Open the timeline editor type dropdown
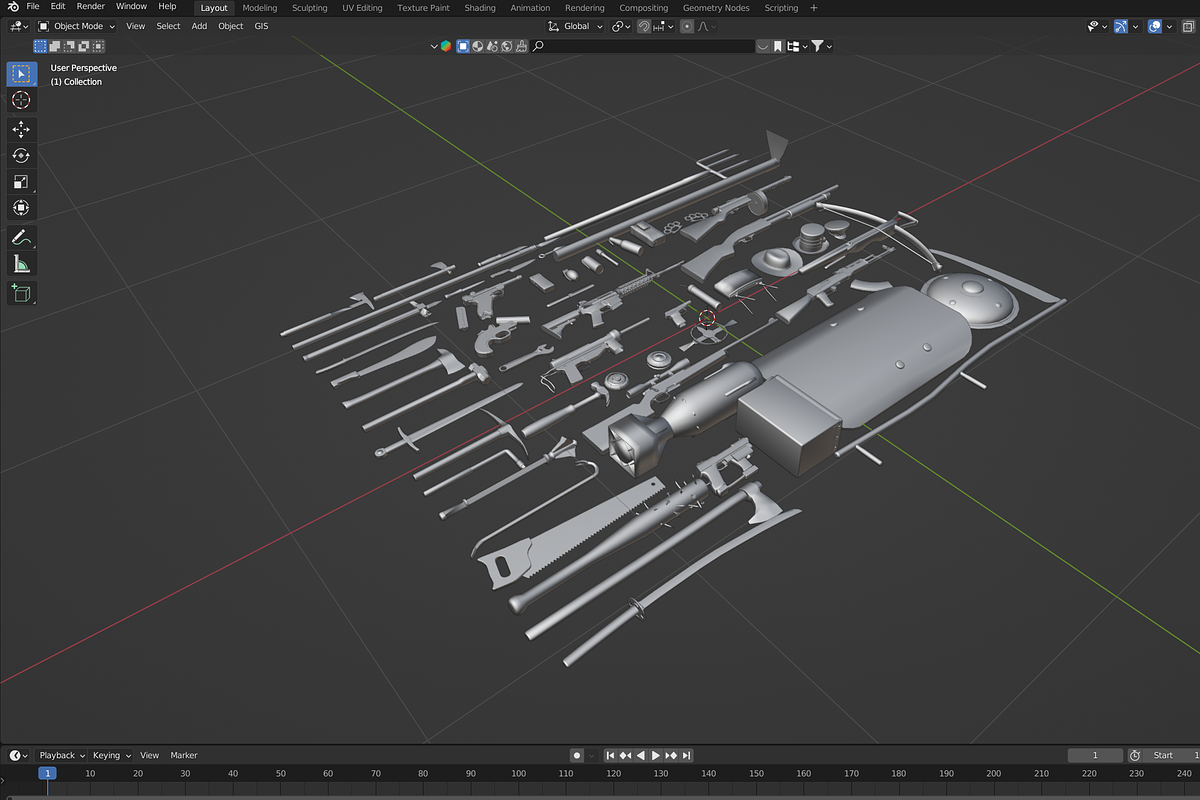 [x=18, y=755]
